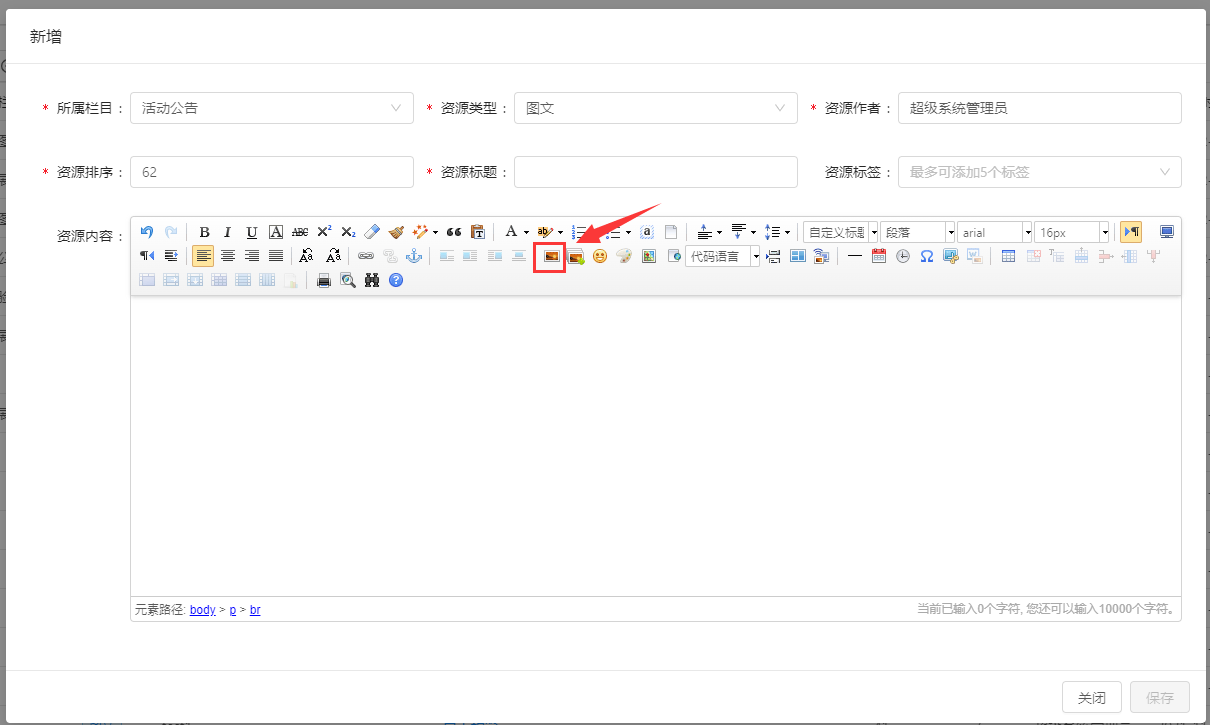Select the format painter brush
Viewport: 1210px width, 725px height.
tap(396, 232)
